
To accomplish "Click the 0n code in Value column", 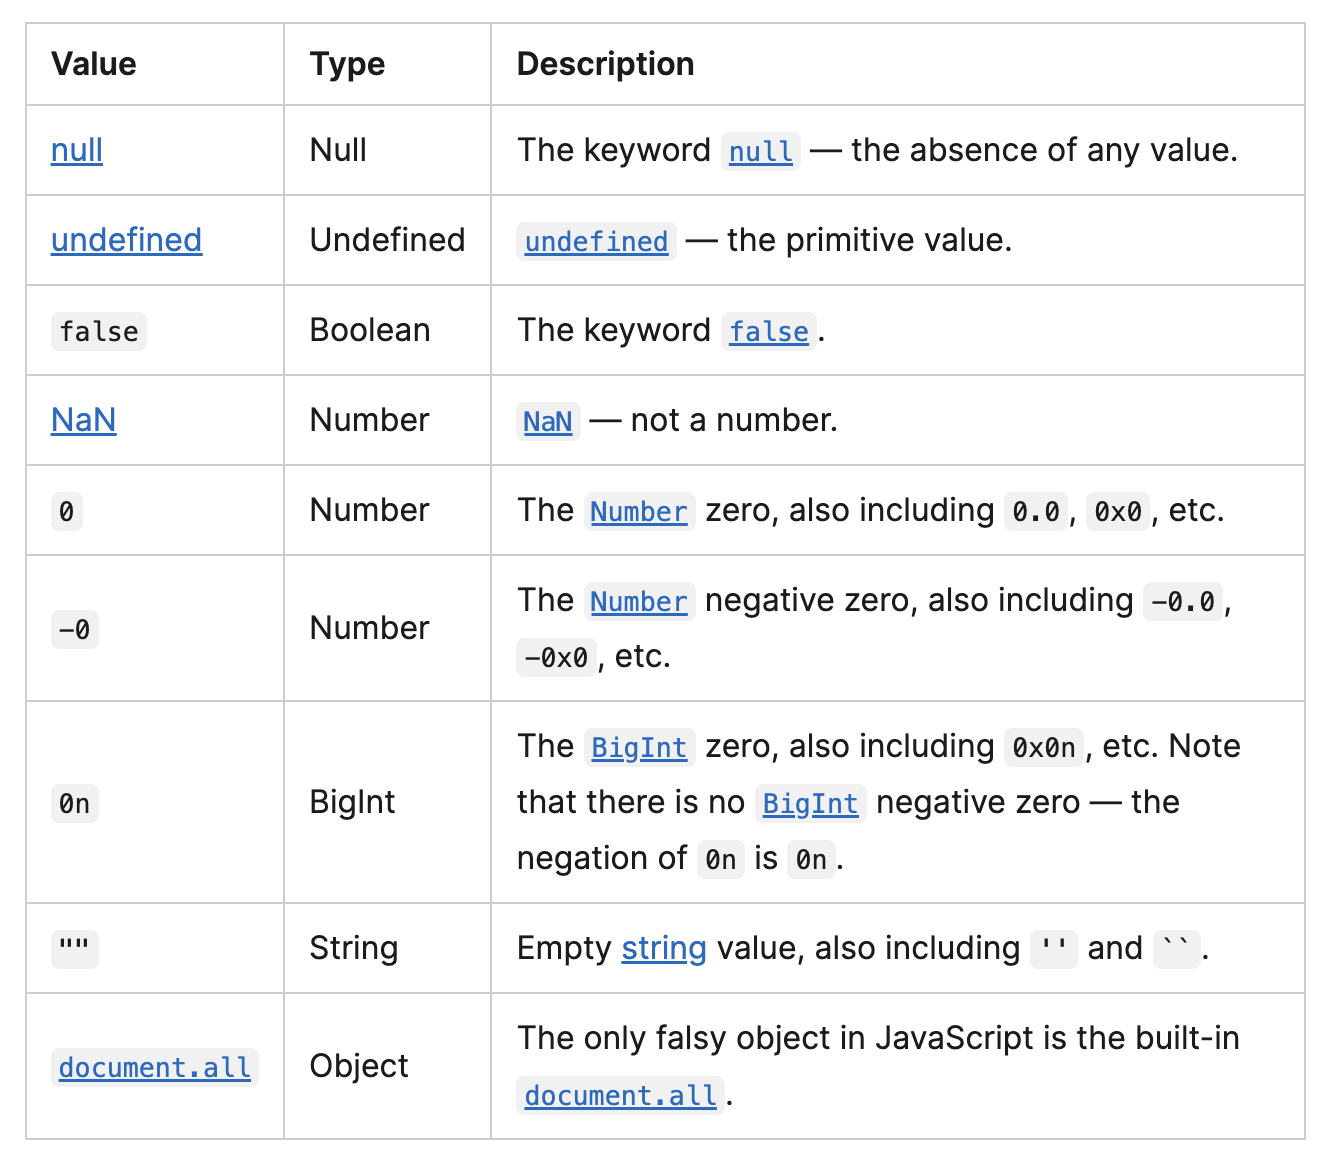I will coord(74,803).
